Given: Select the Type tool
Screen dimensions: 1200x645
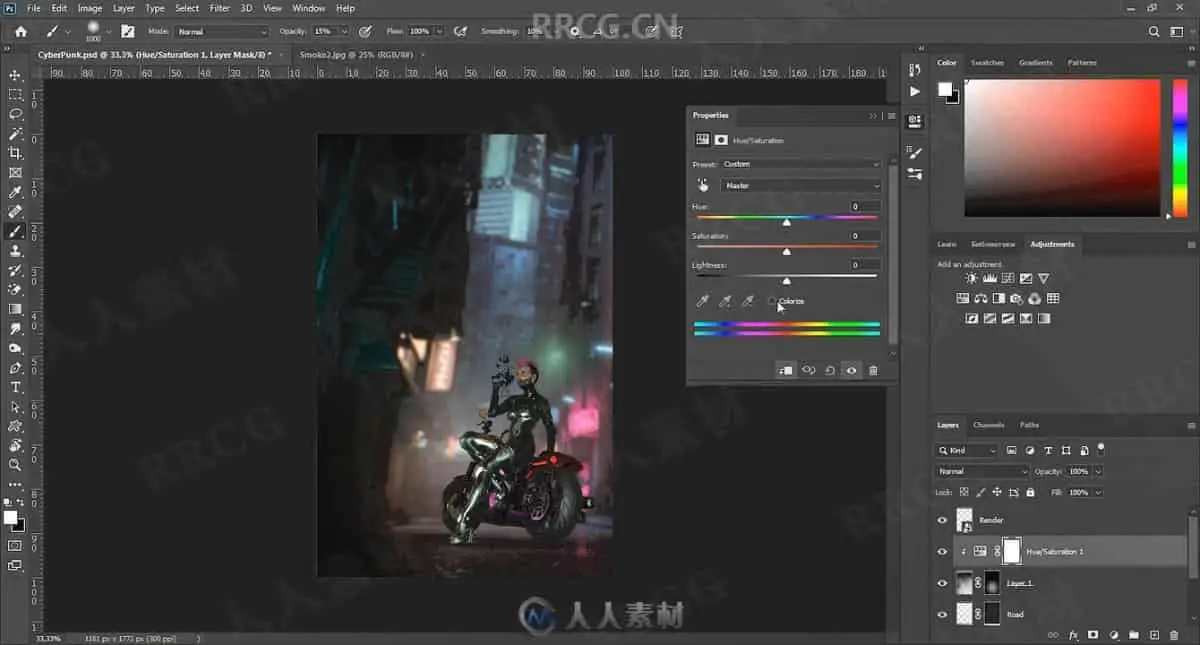Looking at the screenshot, I should 15,387.
